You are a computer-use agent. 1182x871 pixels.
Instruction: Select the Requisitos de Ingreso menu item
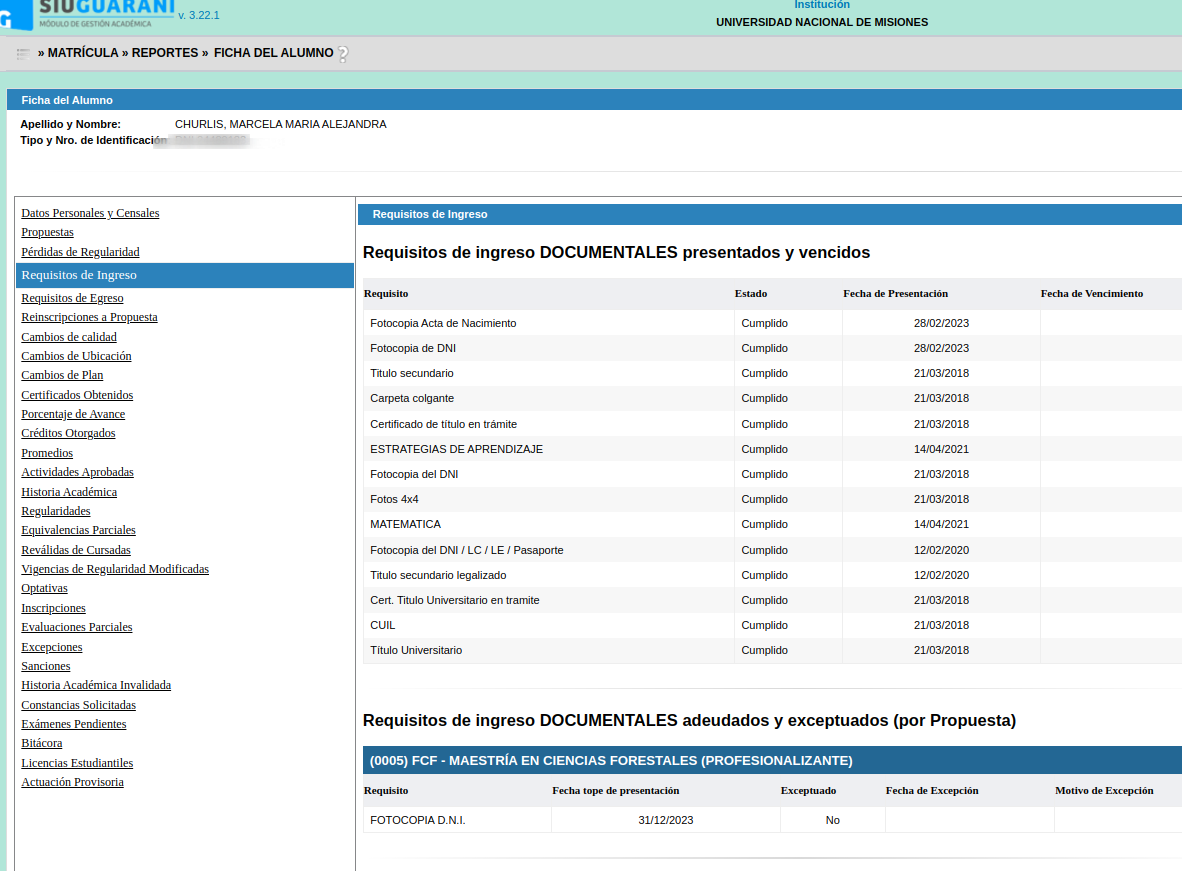click(x=185, y=275)
